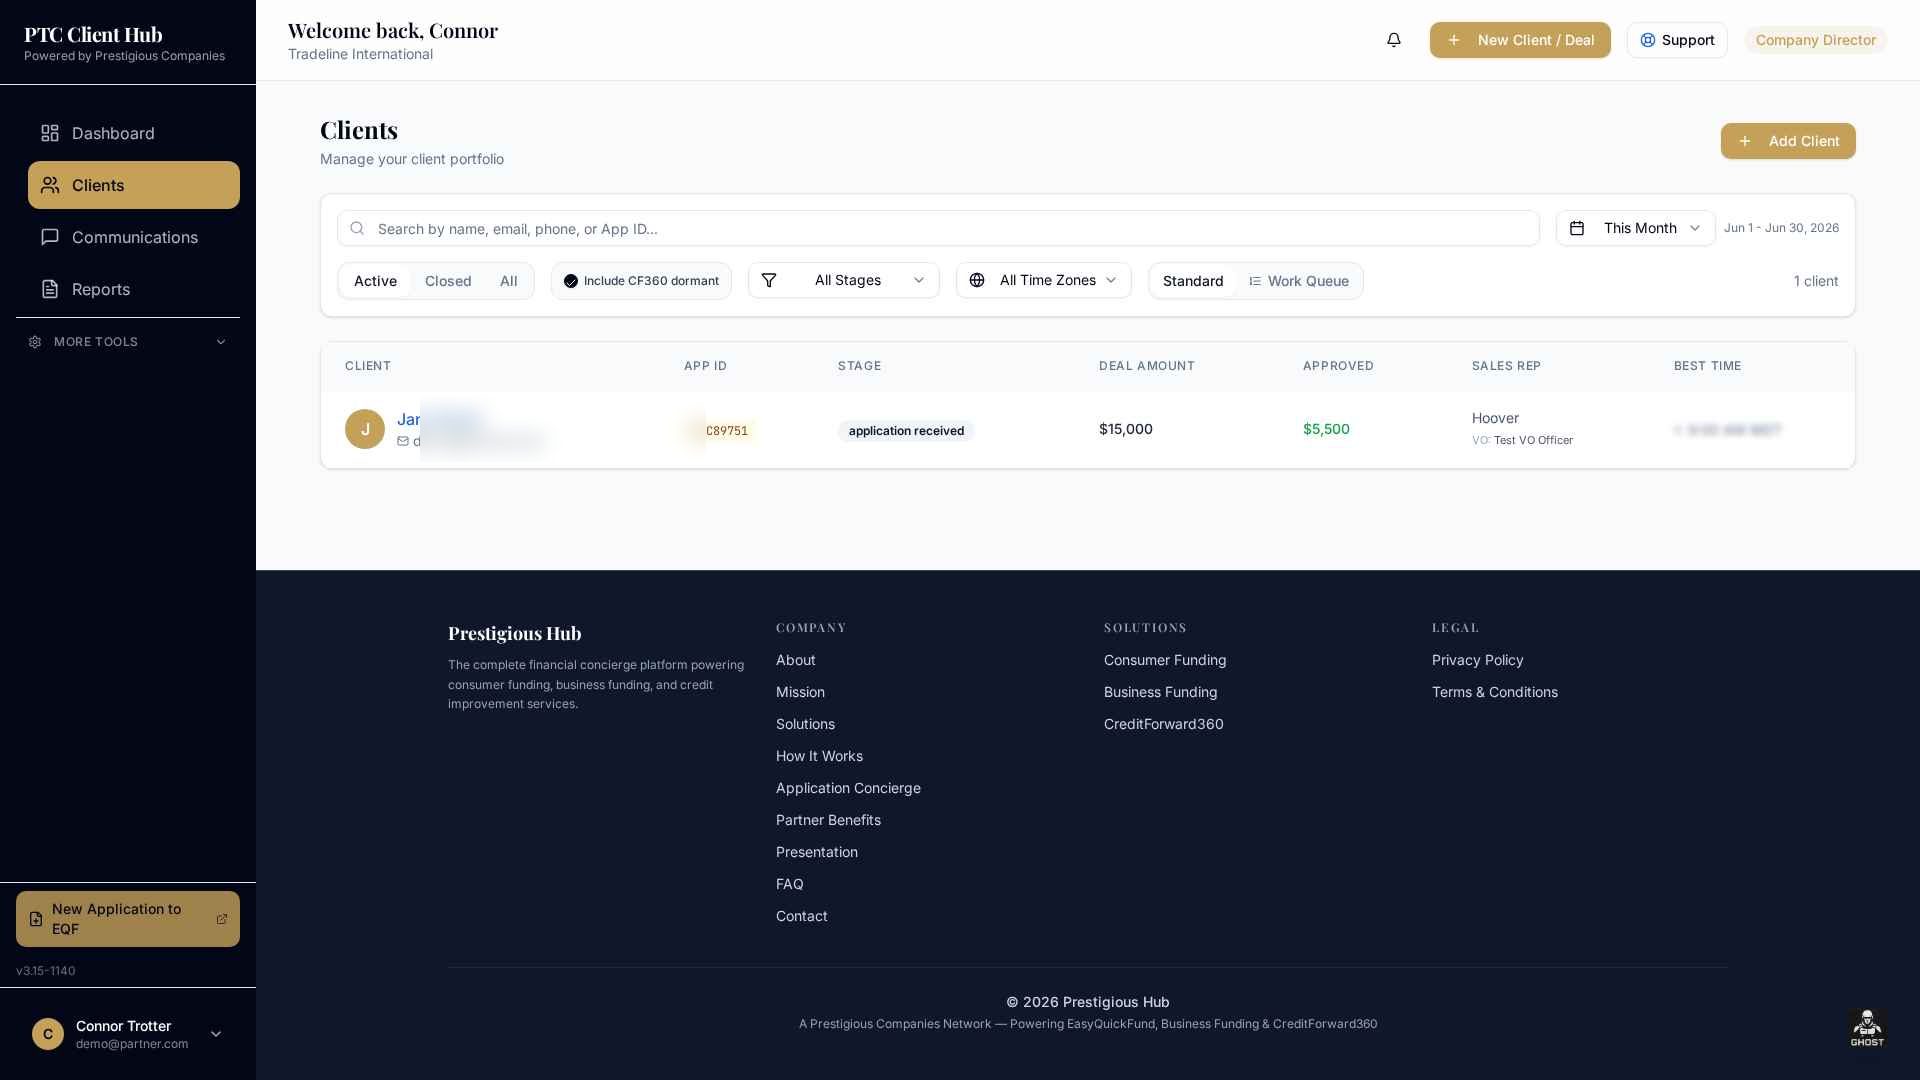Click the funnel filter icon

tap(769, 280)
